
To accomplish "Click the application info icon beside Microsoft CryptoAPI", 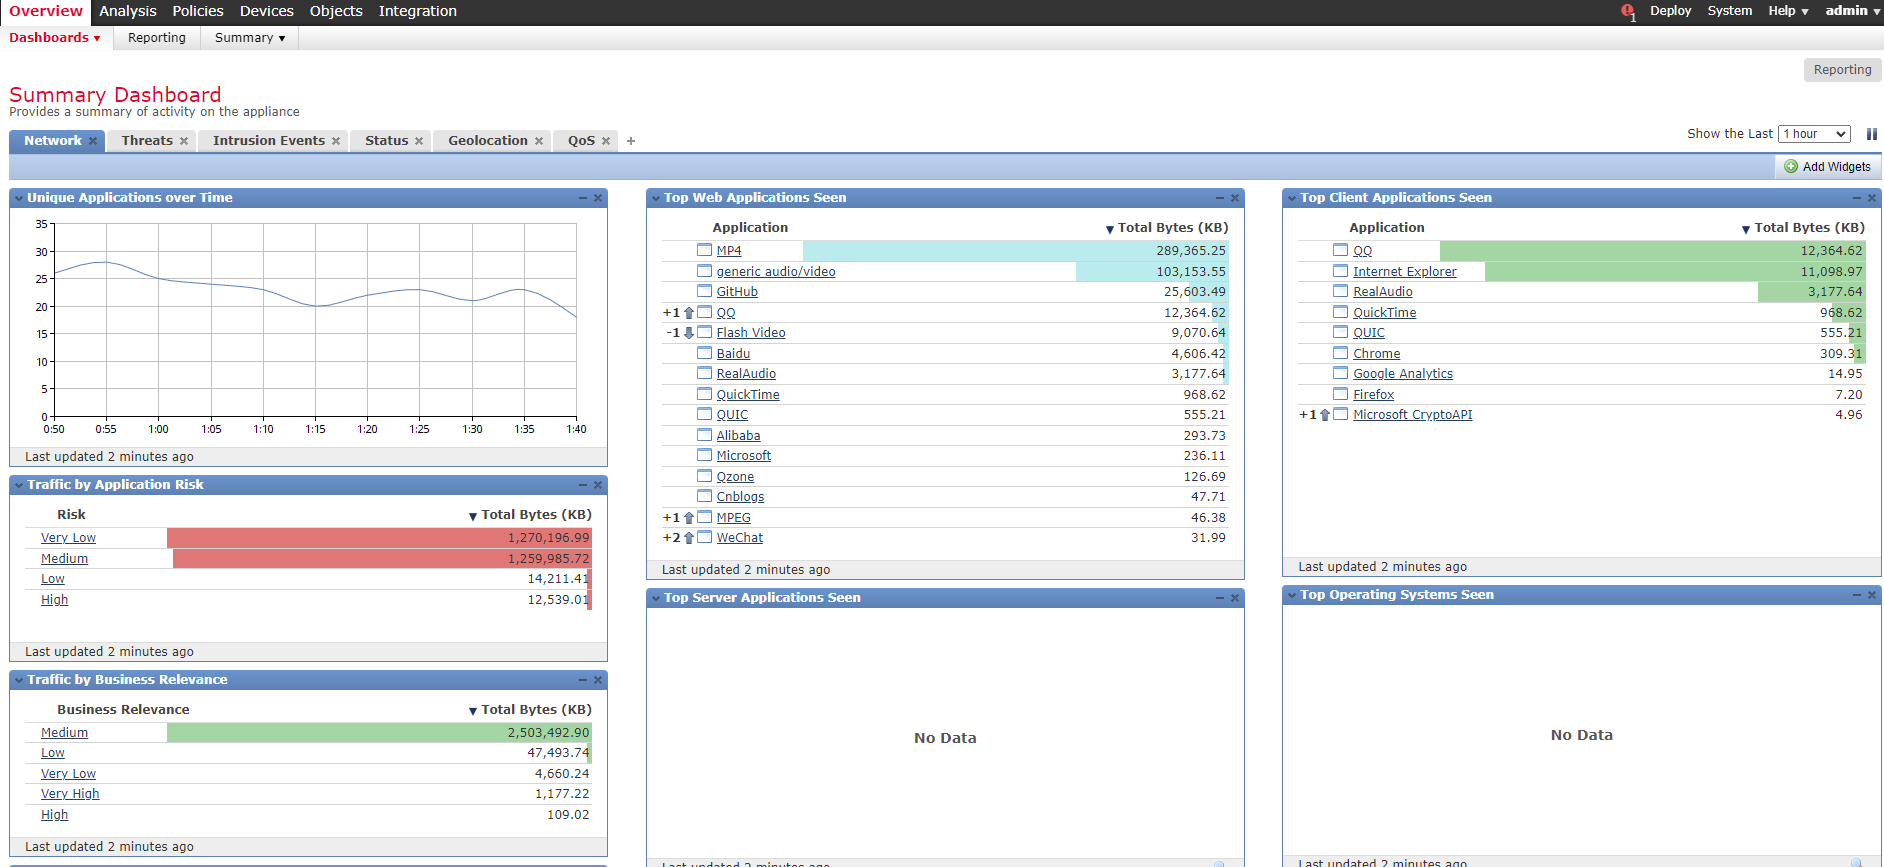I will 1341,414.
